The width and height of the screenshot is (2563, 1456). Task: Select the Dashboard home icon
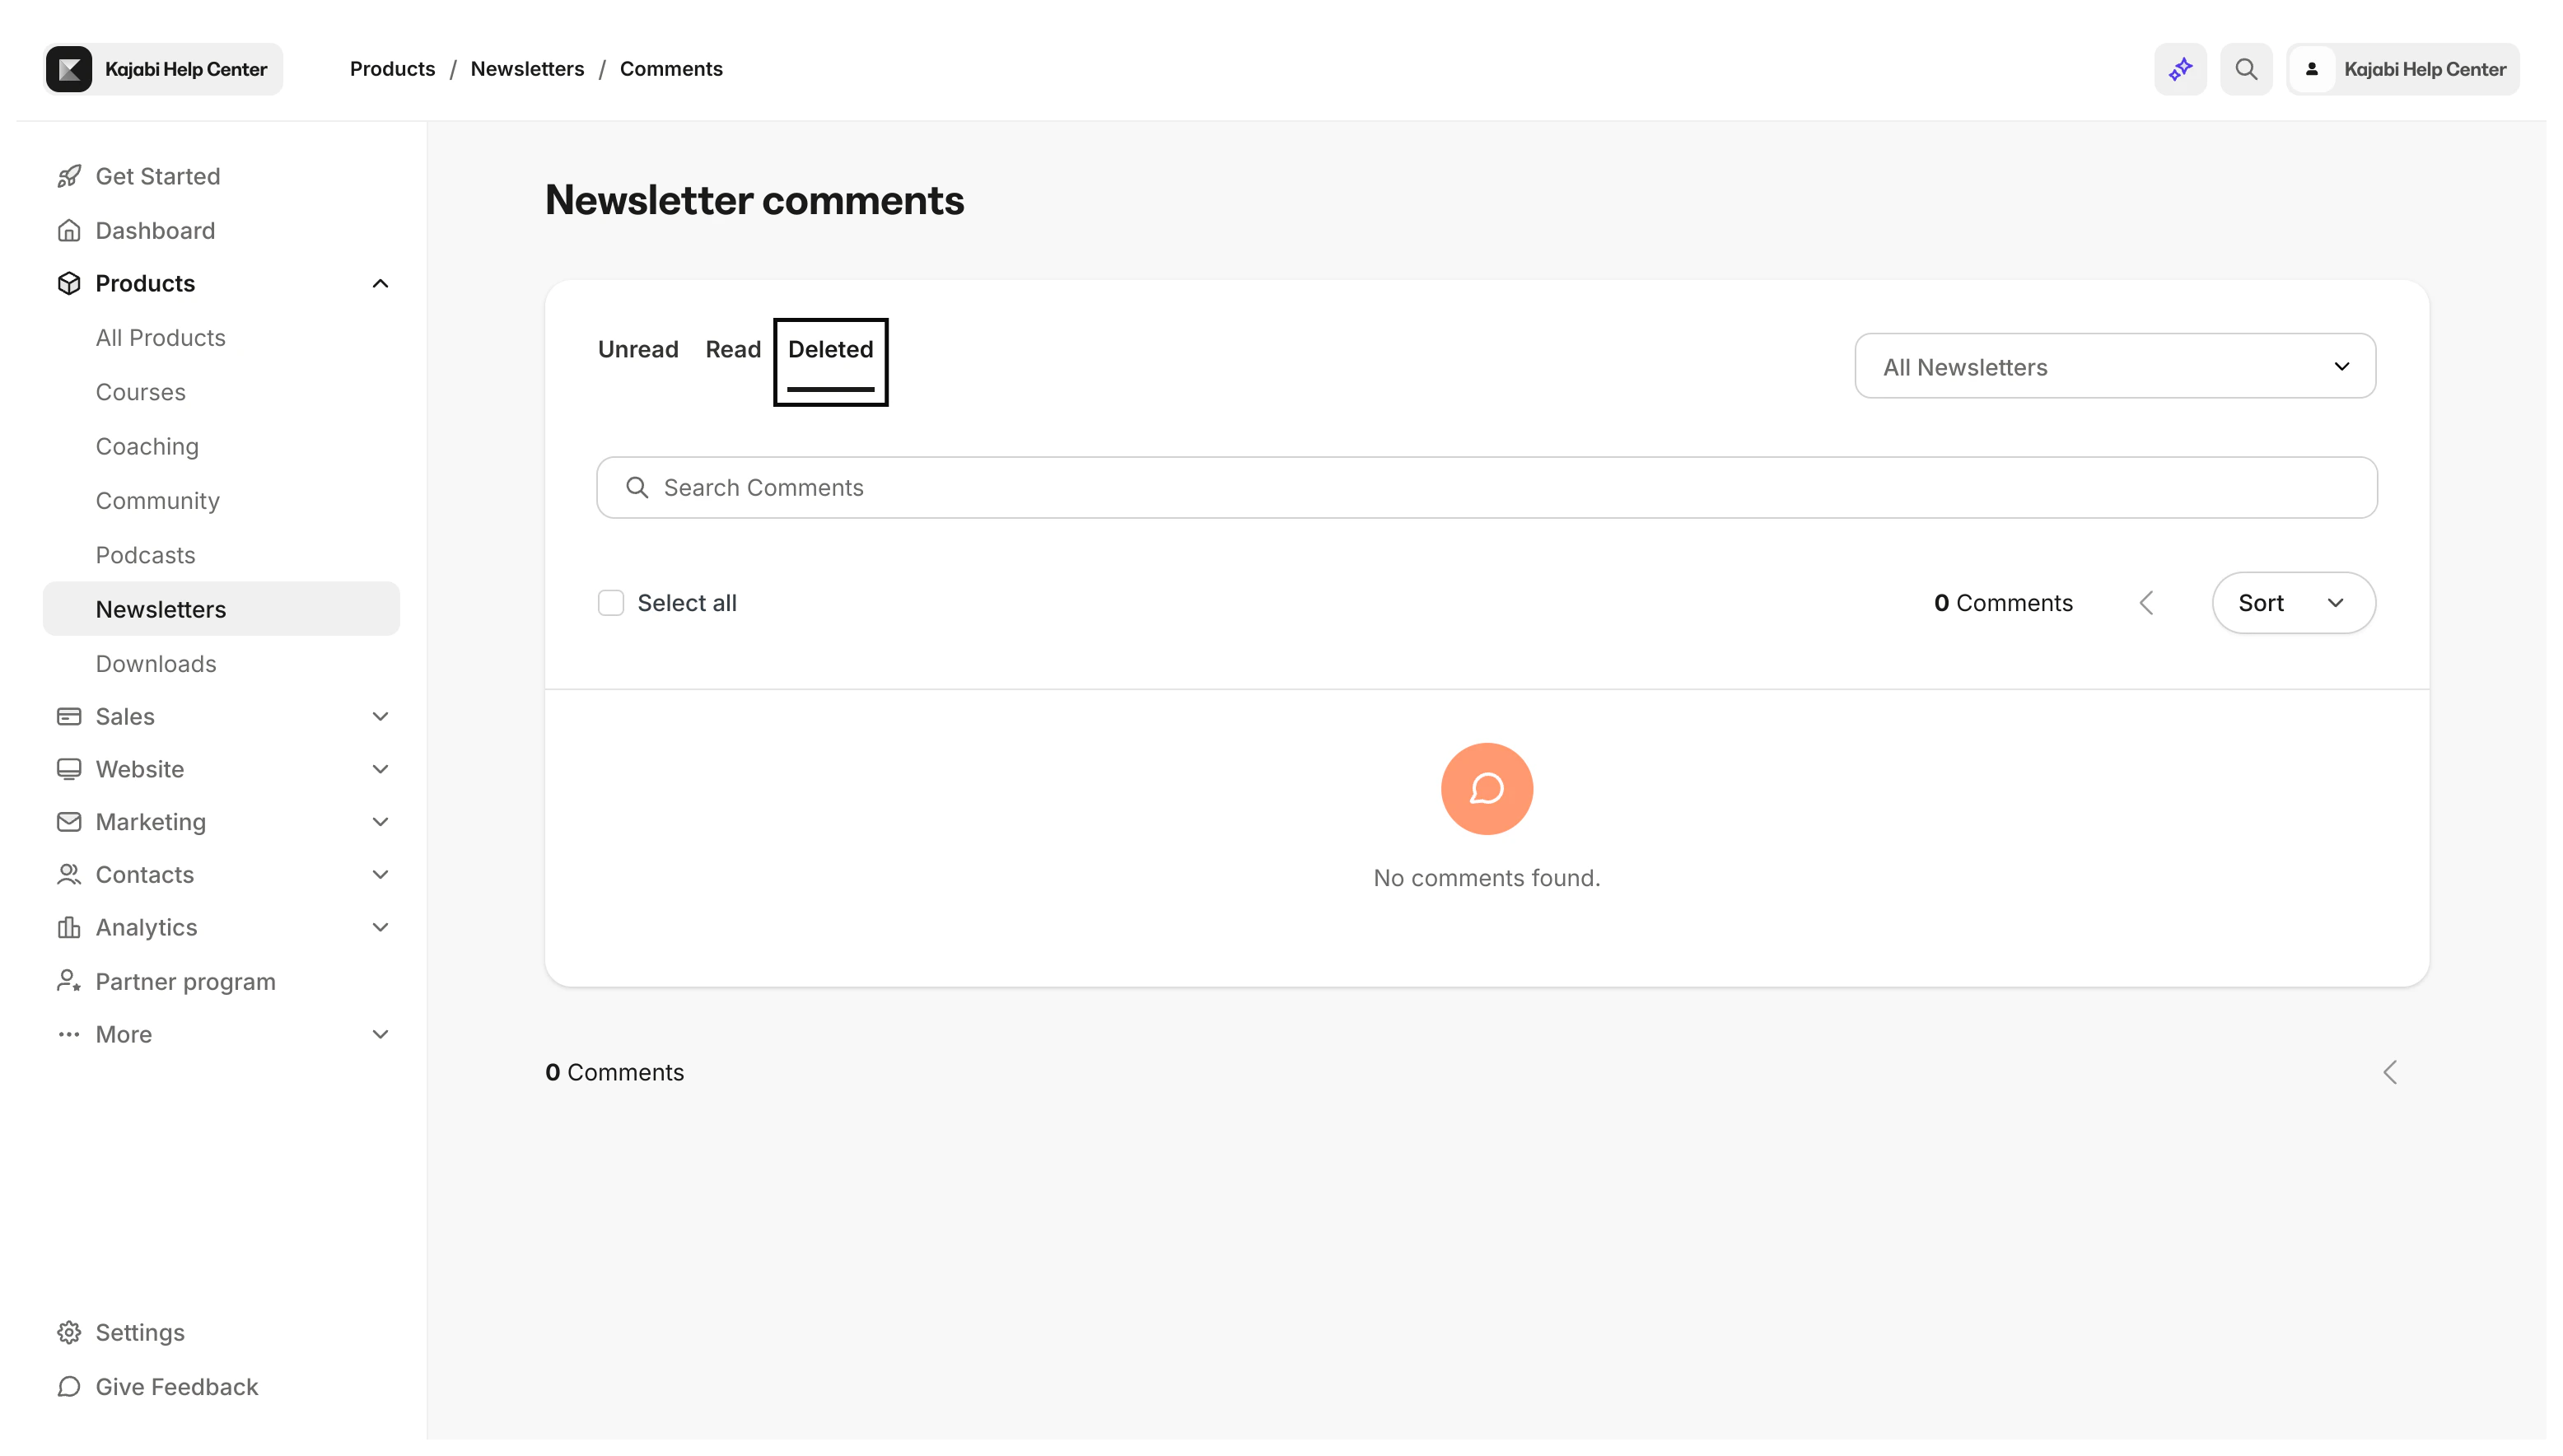pyautogui.click(x=68, y=230)
